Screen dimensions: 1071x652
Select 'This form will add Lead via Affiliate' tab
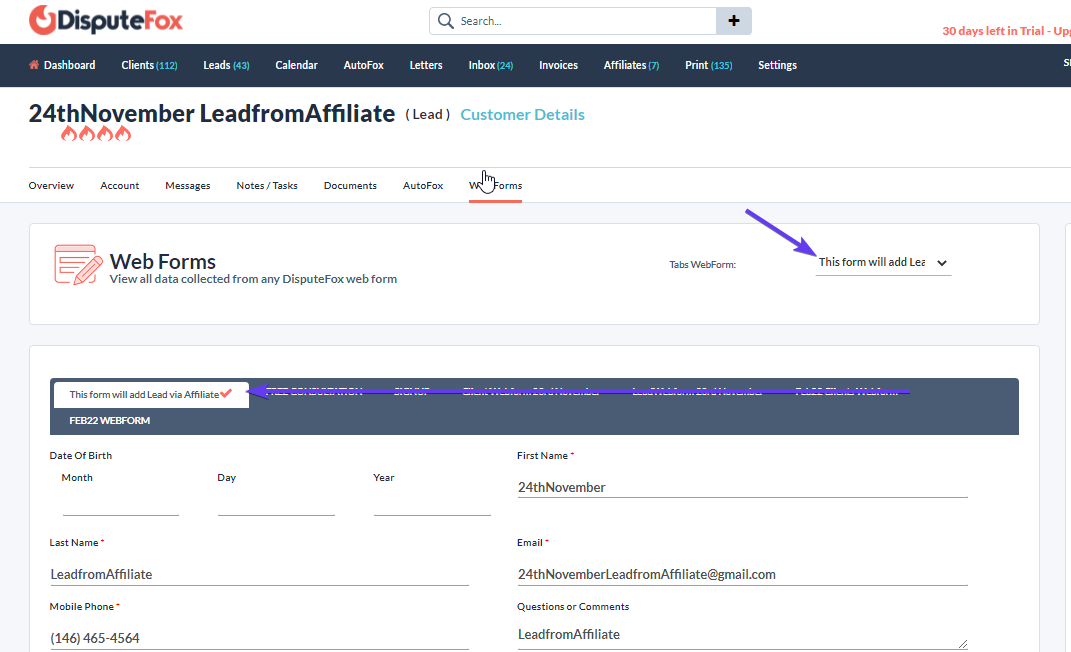click(x=150, y=395)
